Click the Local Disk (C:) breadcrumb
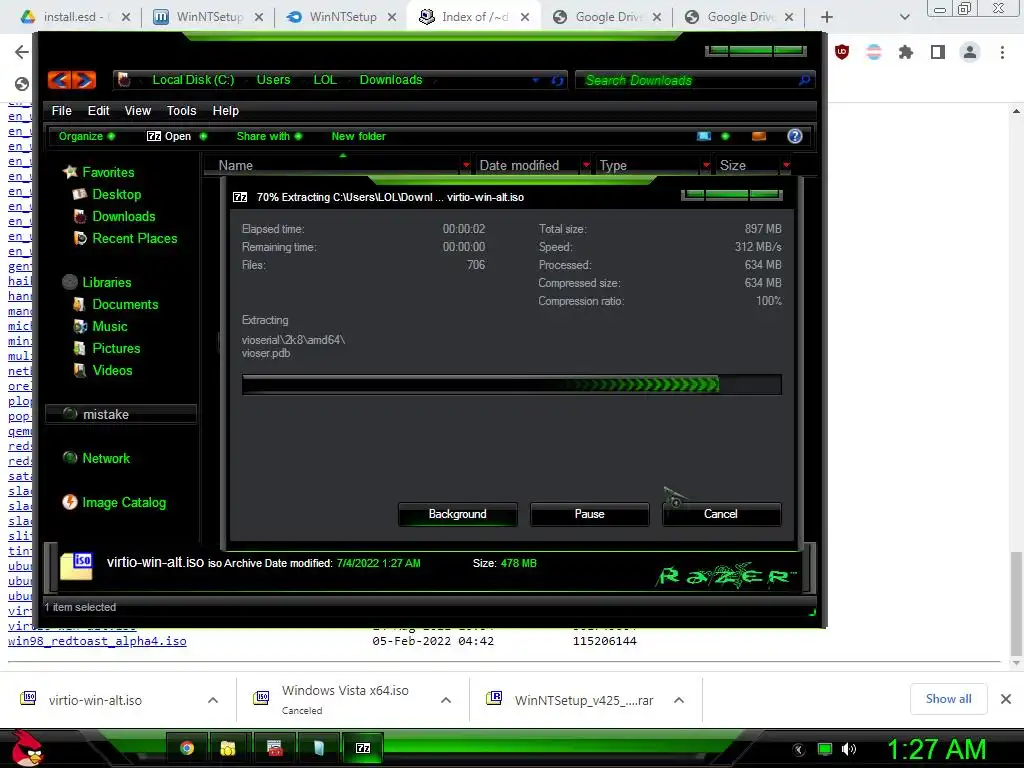The image size is (1024, 768). [x=193, y=80]
